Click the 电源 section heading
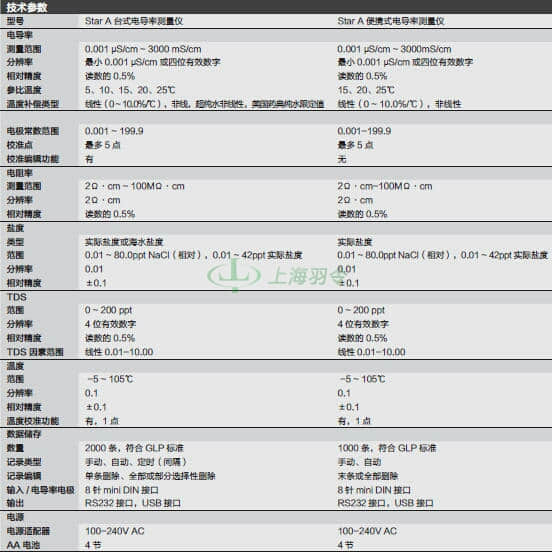 pos(15,517)
